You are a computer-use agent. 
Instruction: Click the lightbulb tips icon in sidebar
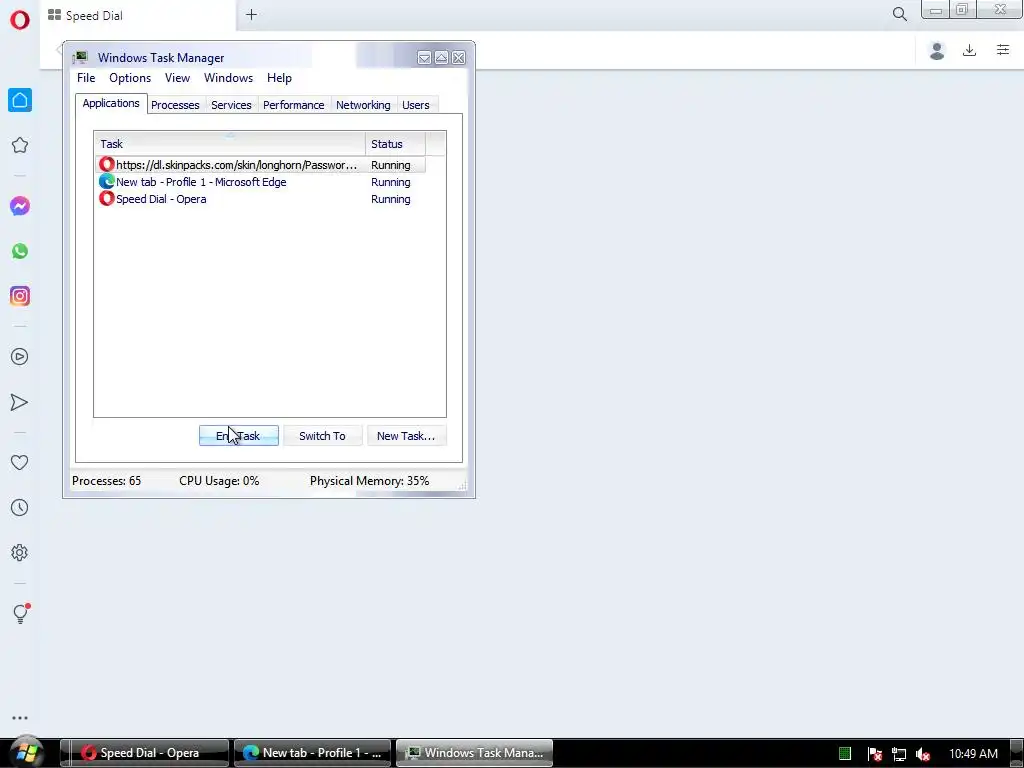21,613
